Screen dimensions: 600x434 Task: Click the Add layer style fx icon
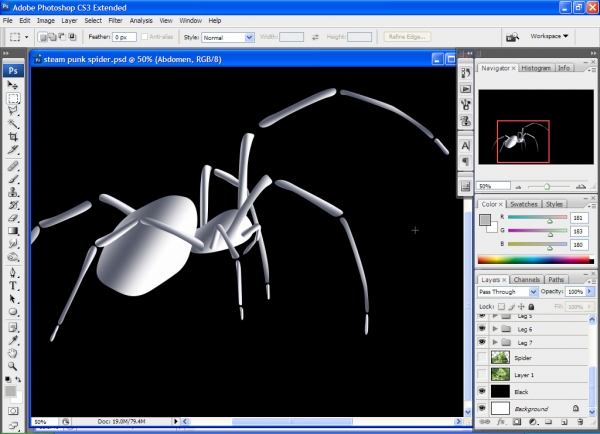tap(501, 422)
